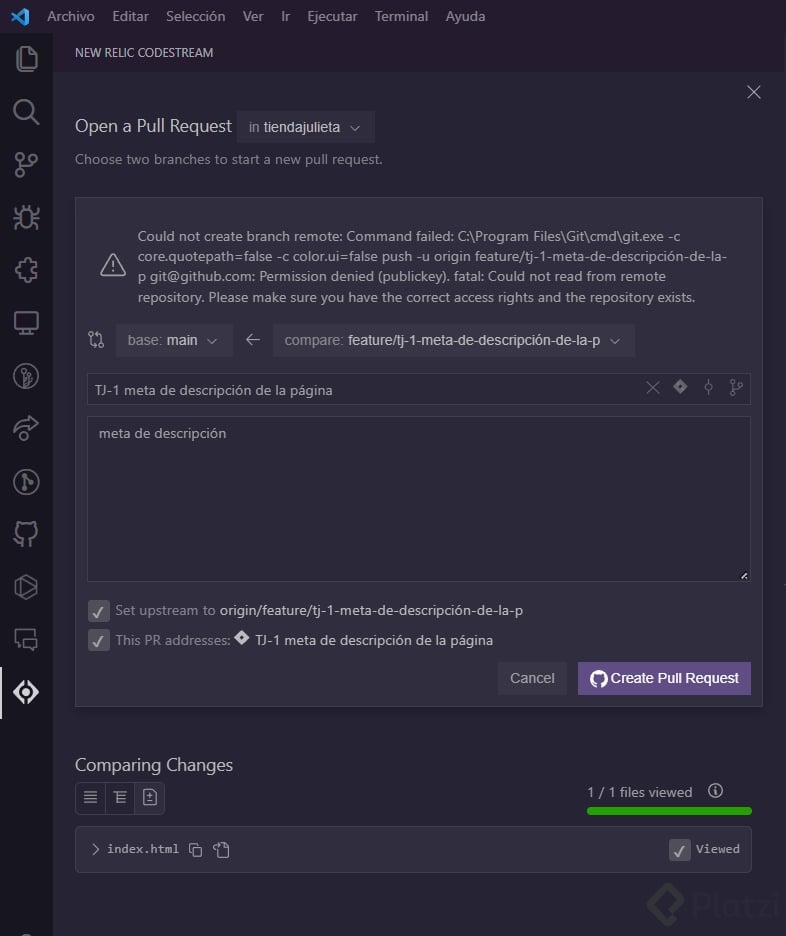Click the green files viewed progress bar
The height and width of the screenshot is (936, 786).
click(x=669, y=812)
